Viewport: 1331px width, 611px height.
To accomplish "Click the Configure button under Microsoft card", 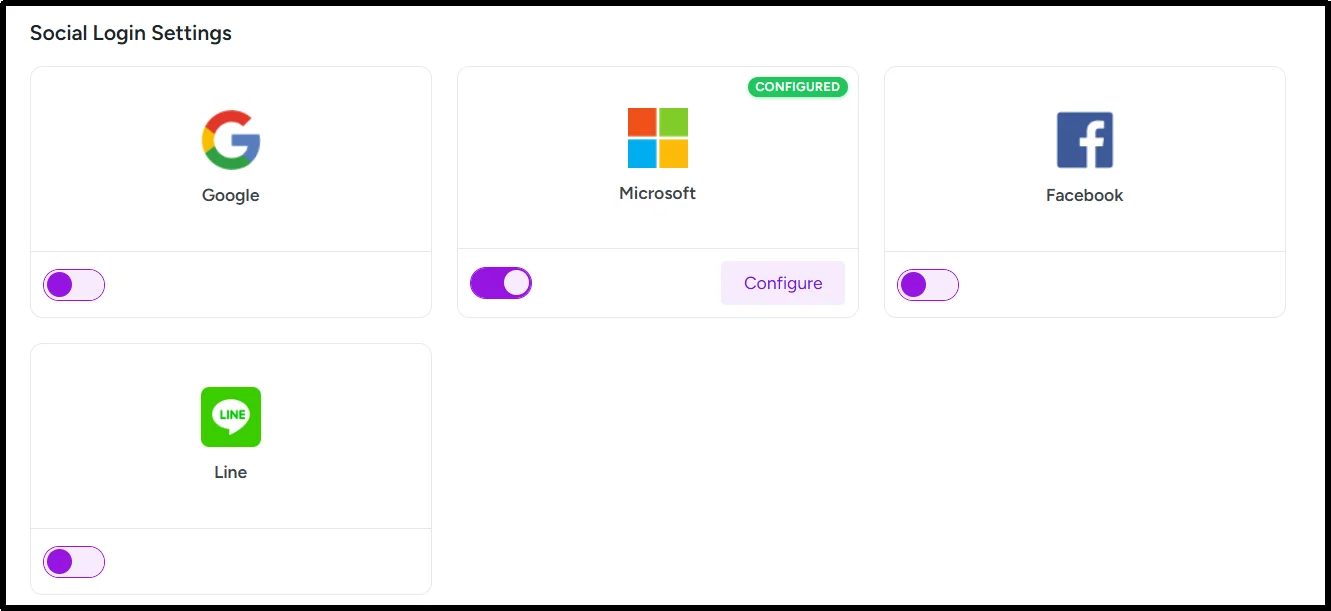I will coord(782,283).
